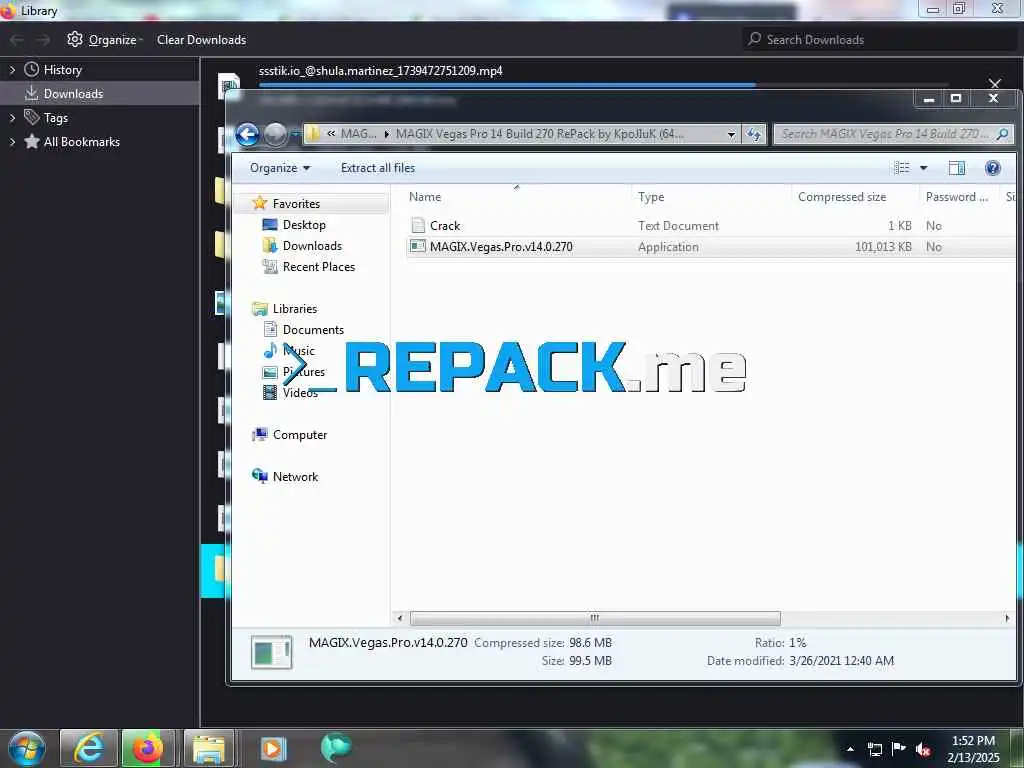This screenshot has height=768, width=1024.
Task: Select Tags in Library sidebar
Action: point(56,118)
